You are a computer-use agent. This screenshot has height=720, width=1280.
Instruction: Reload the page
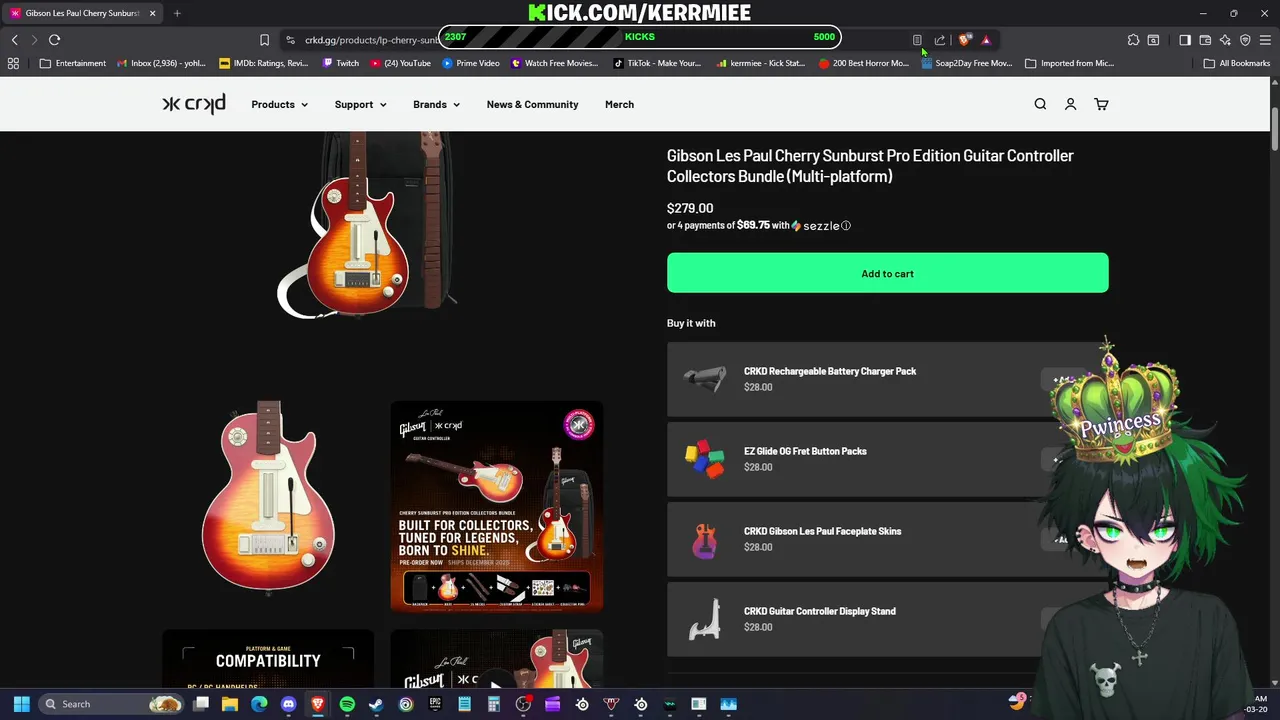coord(54,40)
